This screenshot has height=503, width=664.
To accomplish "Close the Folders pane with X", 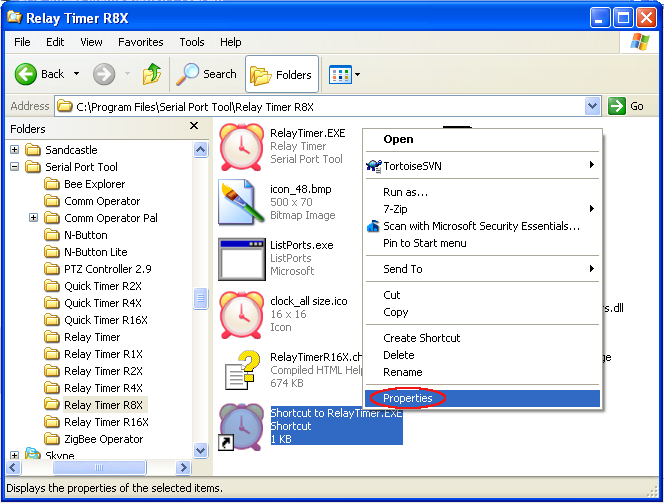I will pos(194,126).
